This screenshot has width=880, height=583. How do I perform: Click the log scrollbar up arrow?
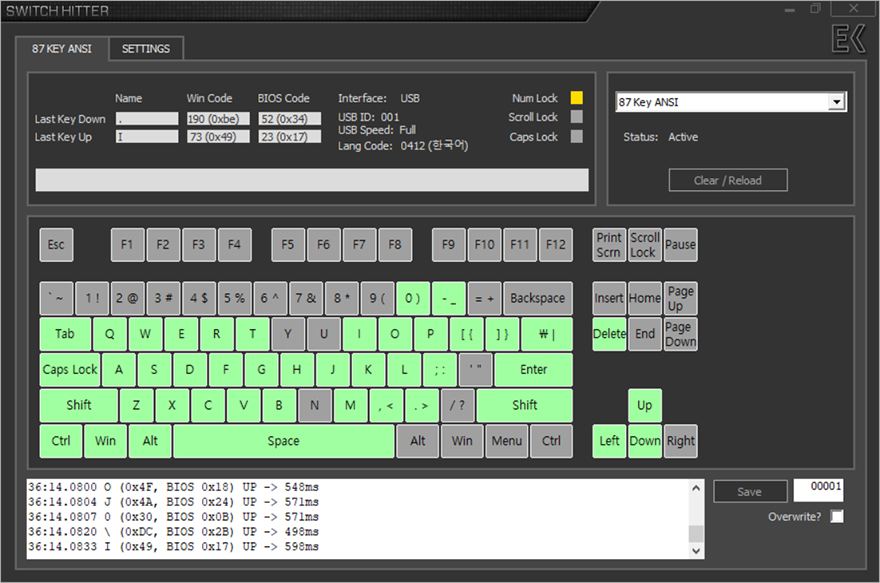[x=696, y=488]
